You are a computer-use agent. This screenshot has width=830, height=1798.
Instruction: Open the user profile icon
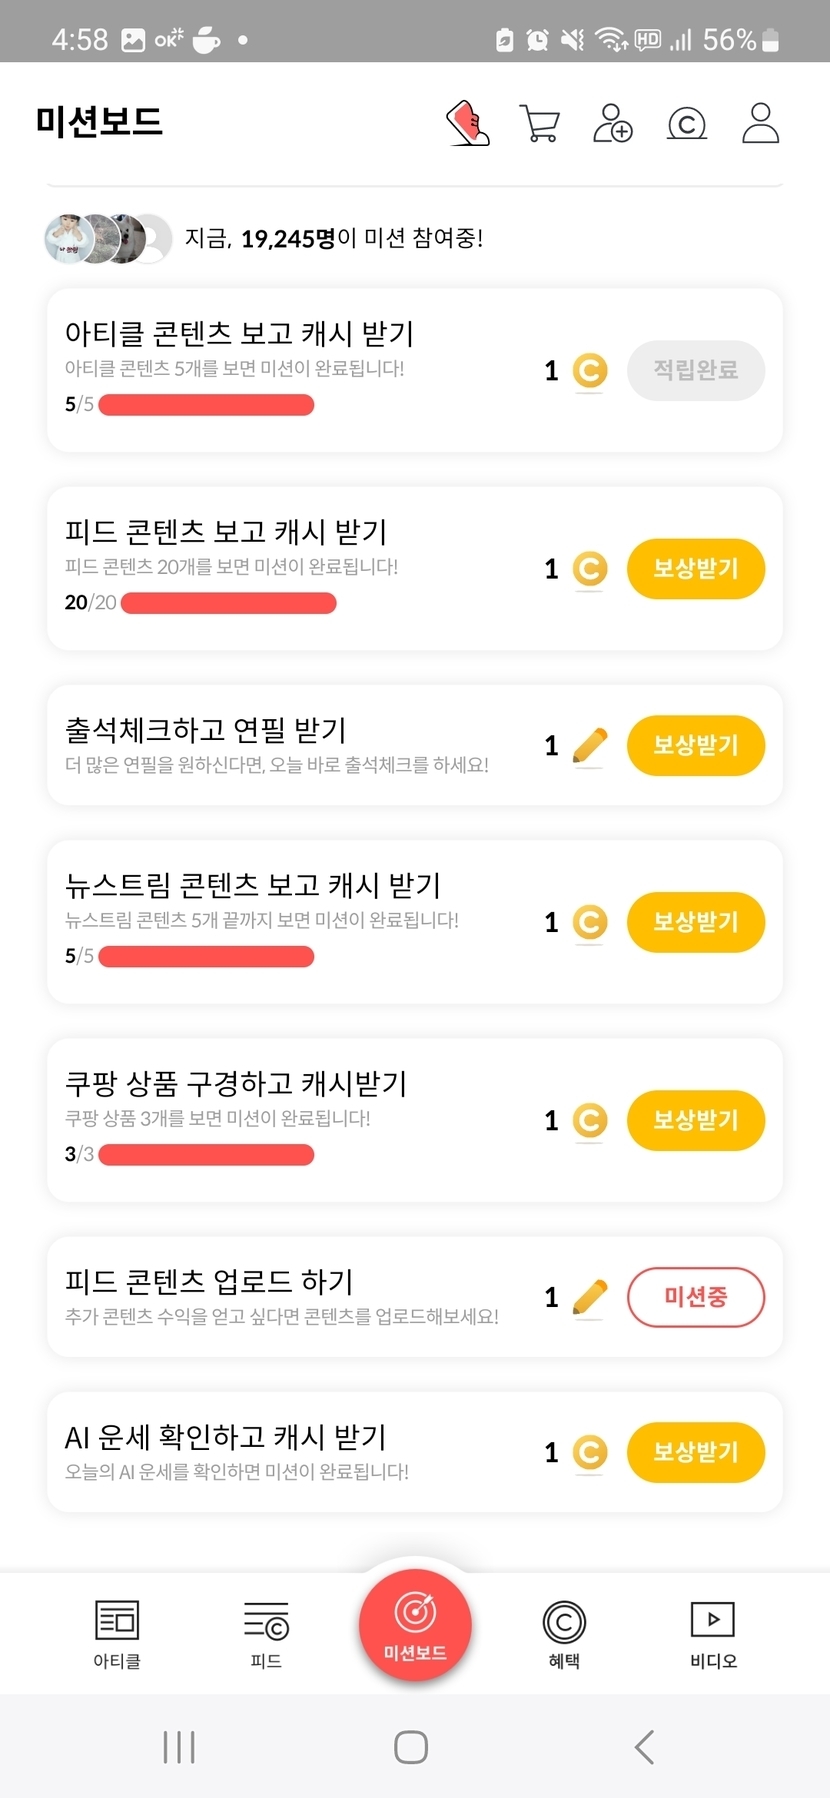(760, 123)
